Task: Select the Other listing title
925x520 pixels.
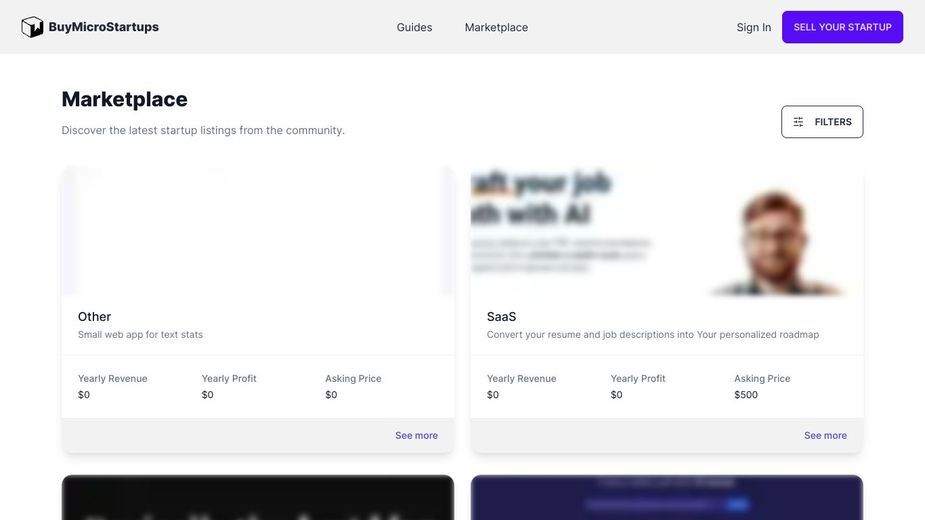Action: 94,317
